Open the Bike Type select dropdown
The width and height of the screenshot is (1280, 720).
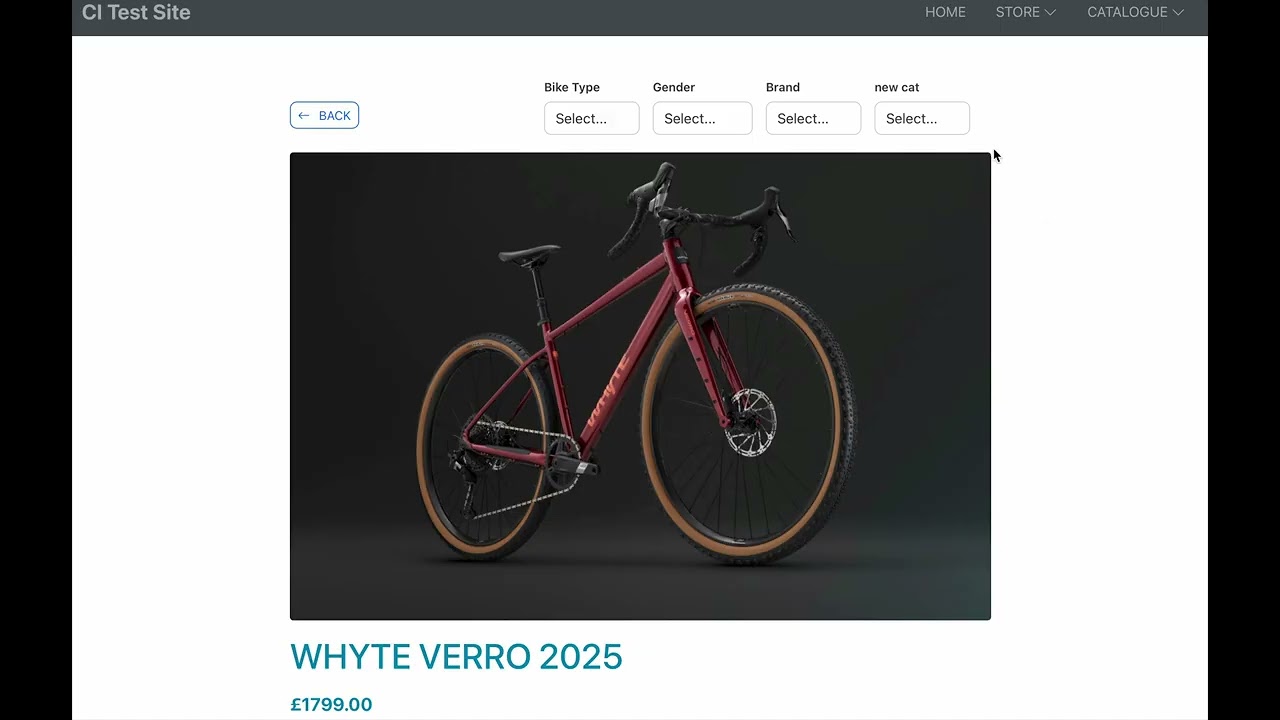point(592,118)
